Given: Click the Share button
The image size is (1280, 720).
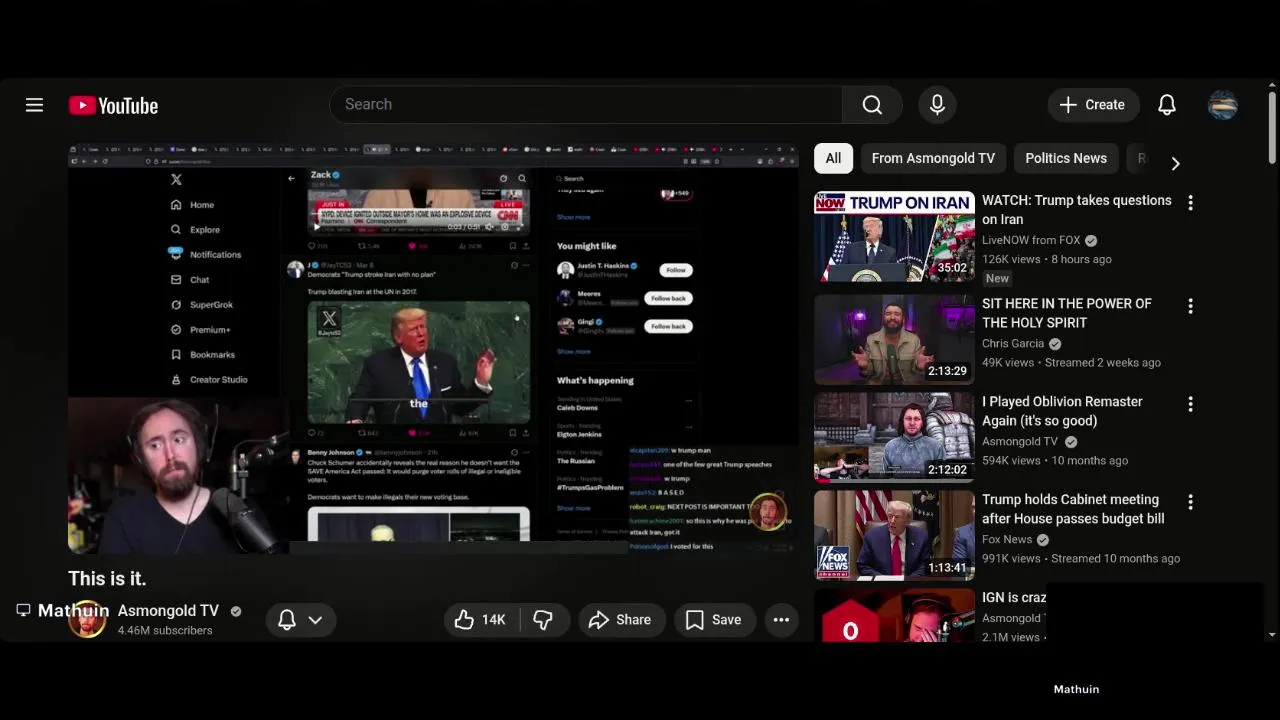Looking at the screenshot, I should click(620, 620).
